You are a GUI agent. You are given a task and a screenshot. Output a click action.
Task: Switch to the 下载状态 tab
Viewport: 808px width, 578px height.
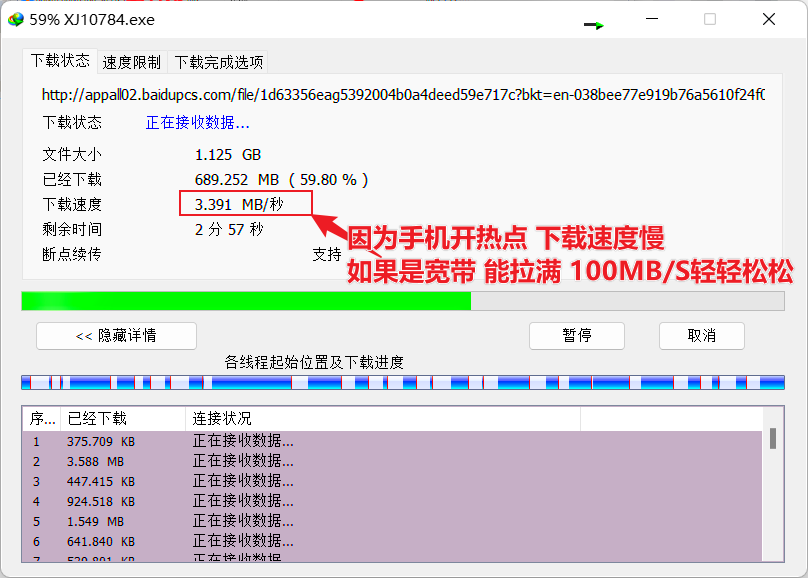click(60, 61)
